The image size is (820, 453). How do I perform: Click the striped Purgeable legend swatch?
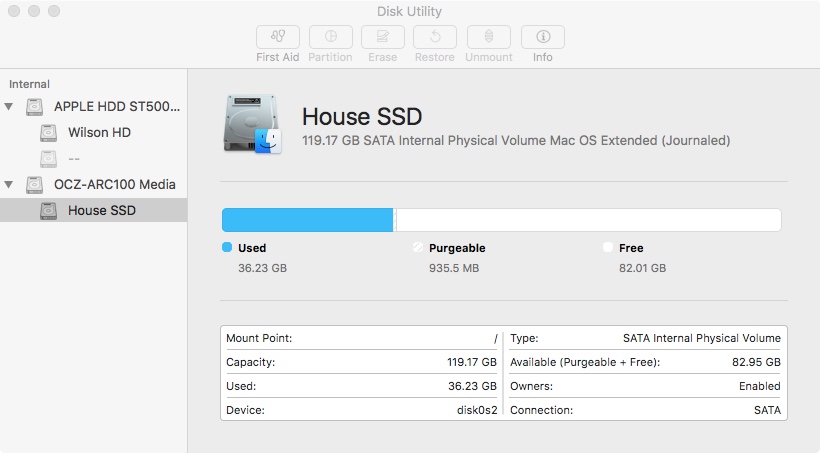coord(417,247)
